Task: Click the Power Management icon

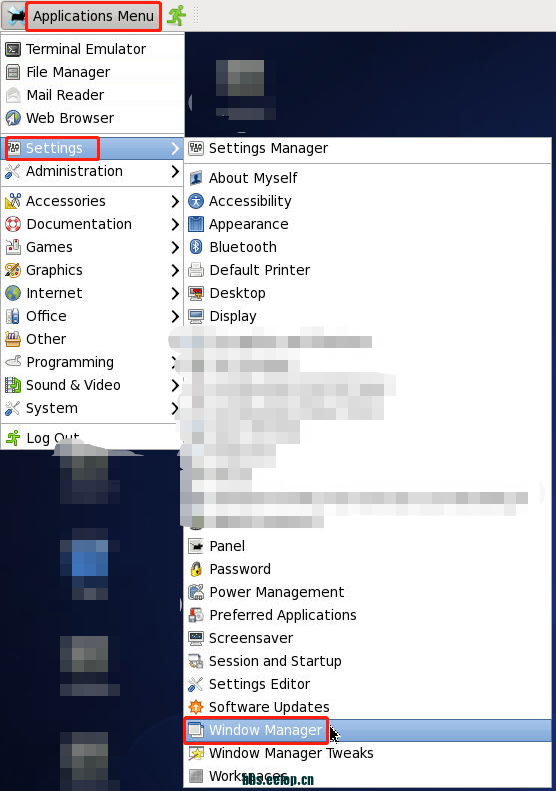Action: point(196,592)
